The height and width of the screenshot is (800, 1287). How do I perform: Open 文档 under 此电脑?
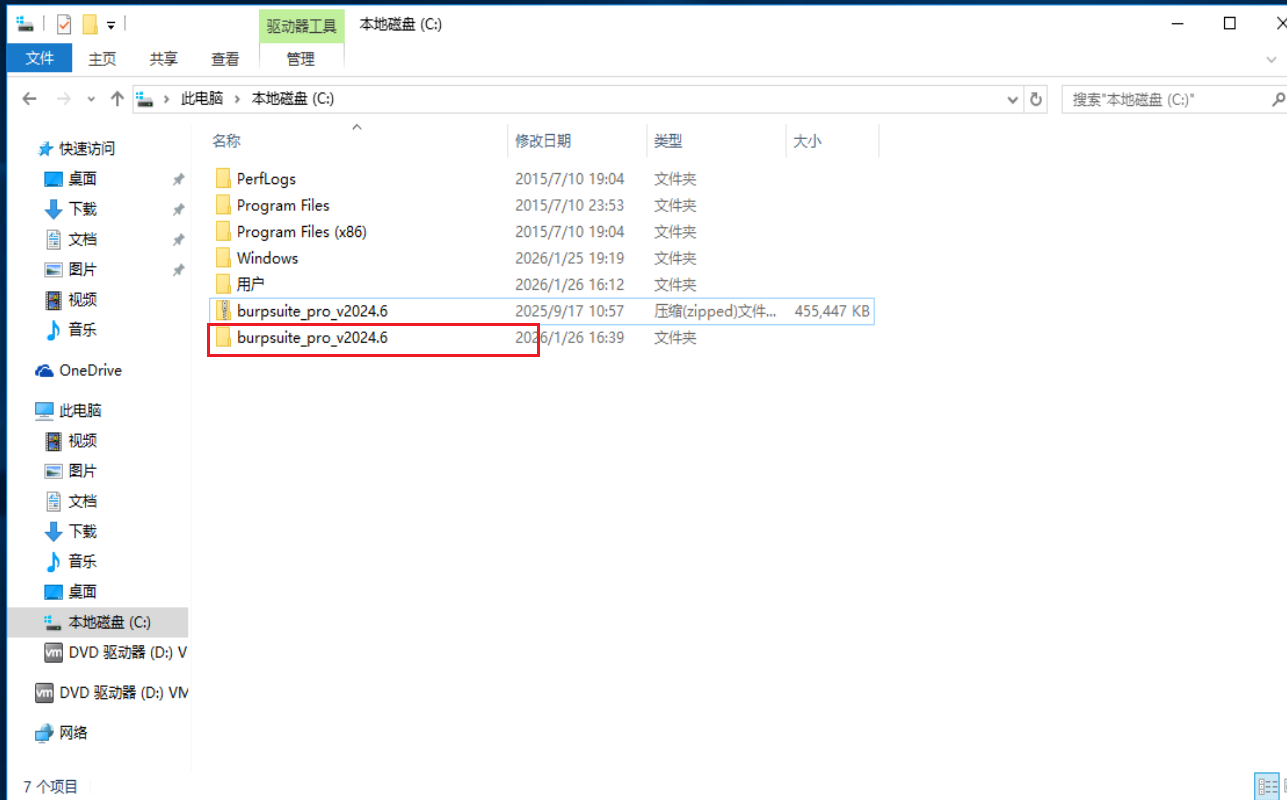83,501
